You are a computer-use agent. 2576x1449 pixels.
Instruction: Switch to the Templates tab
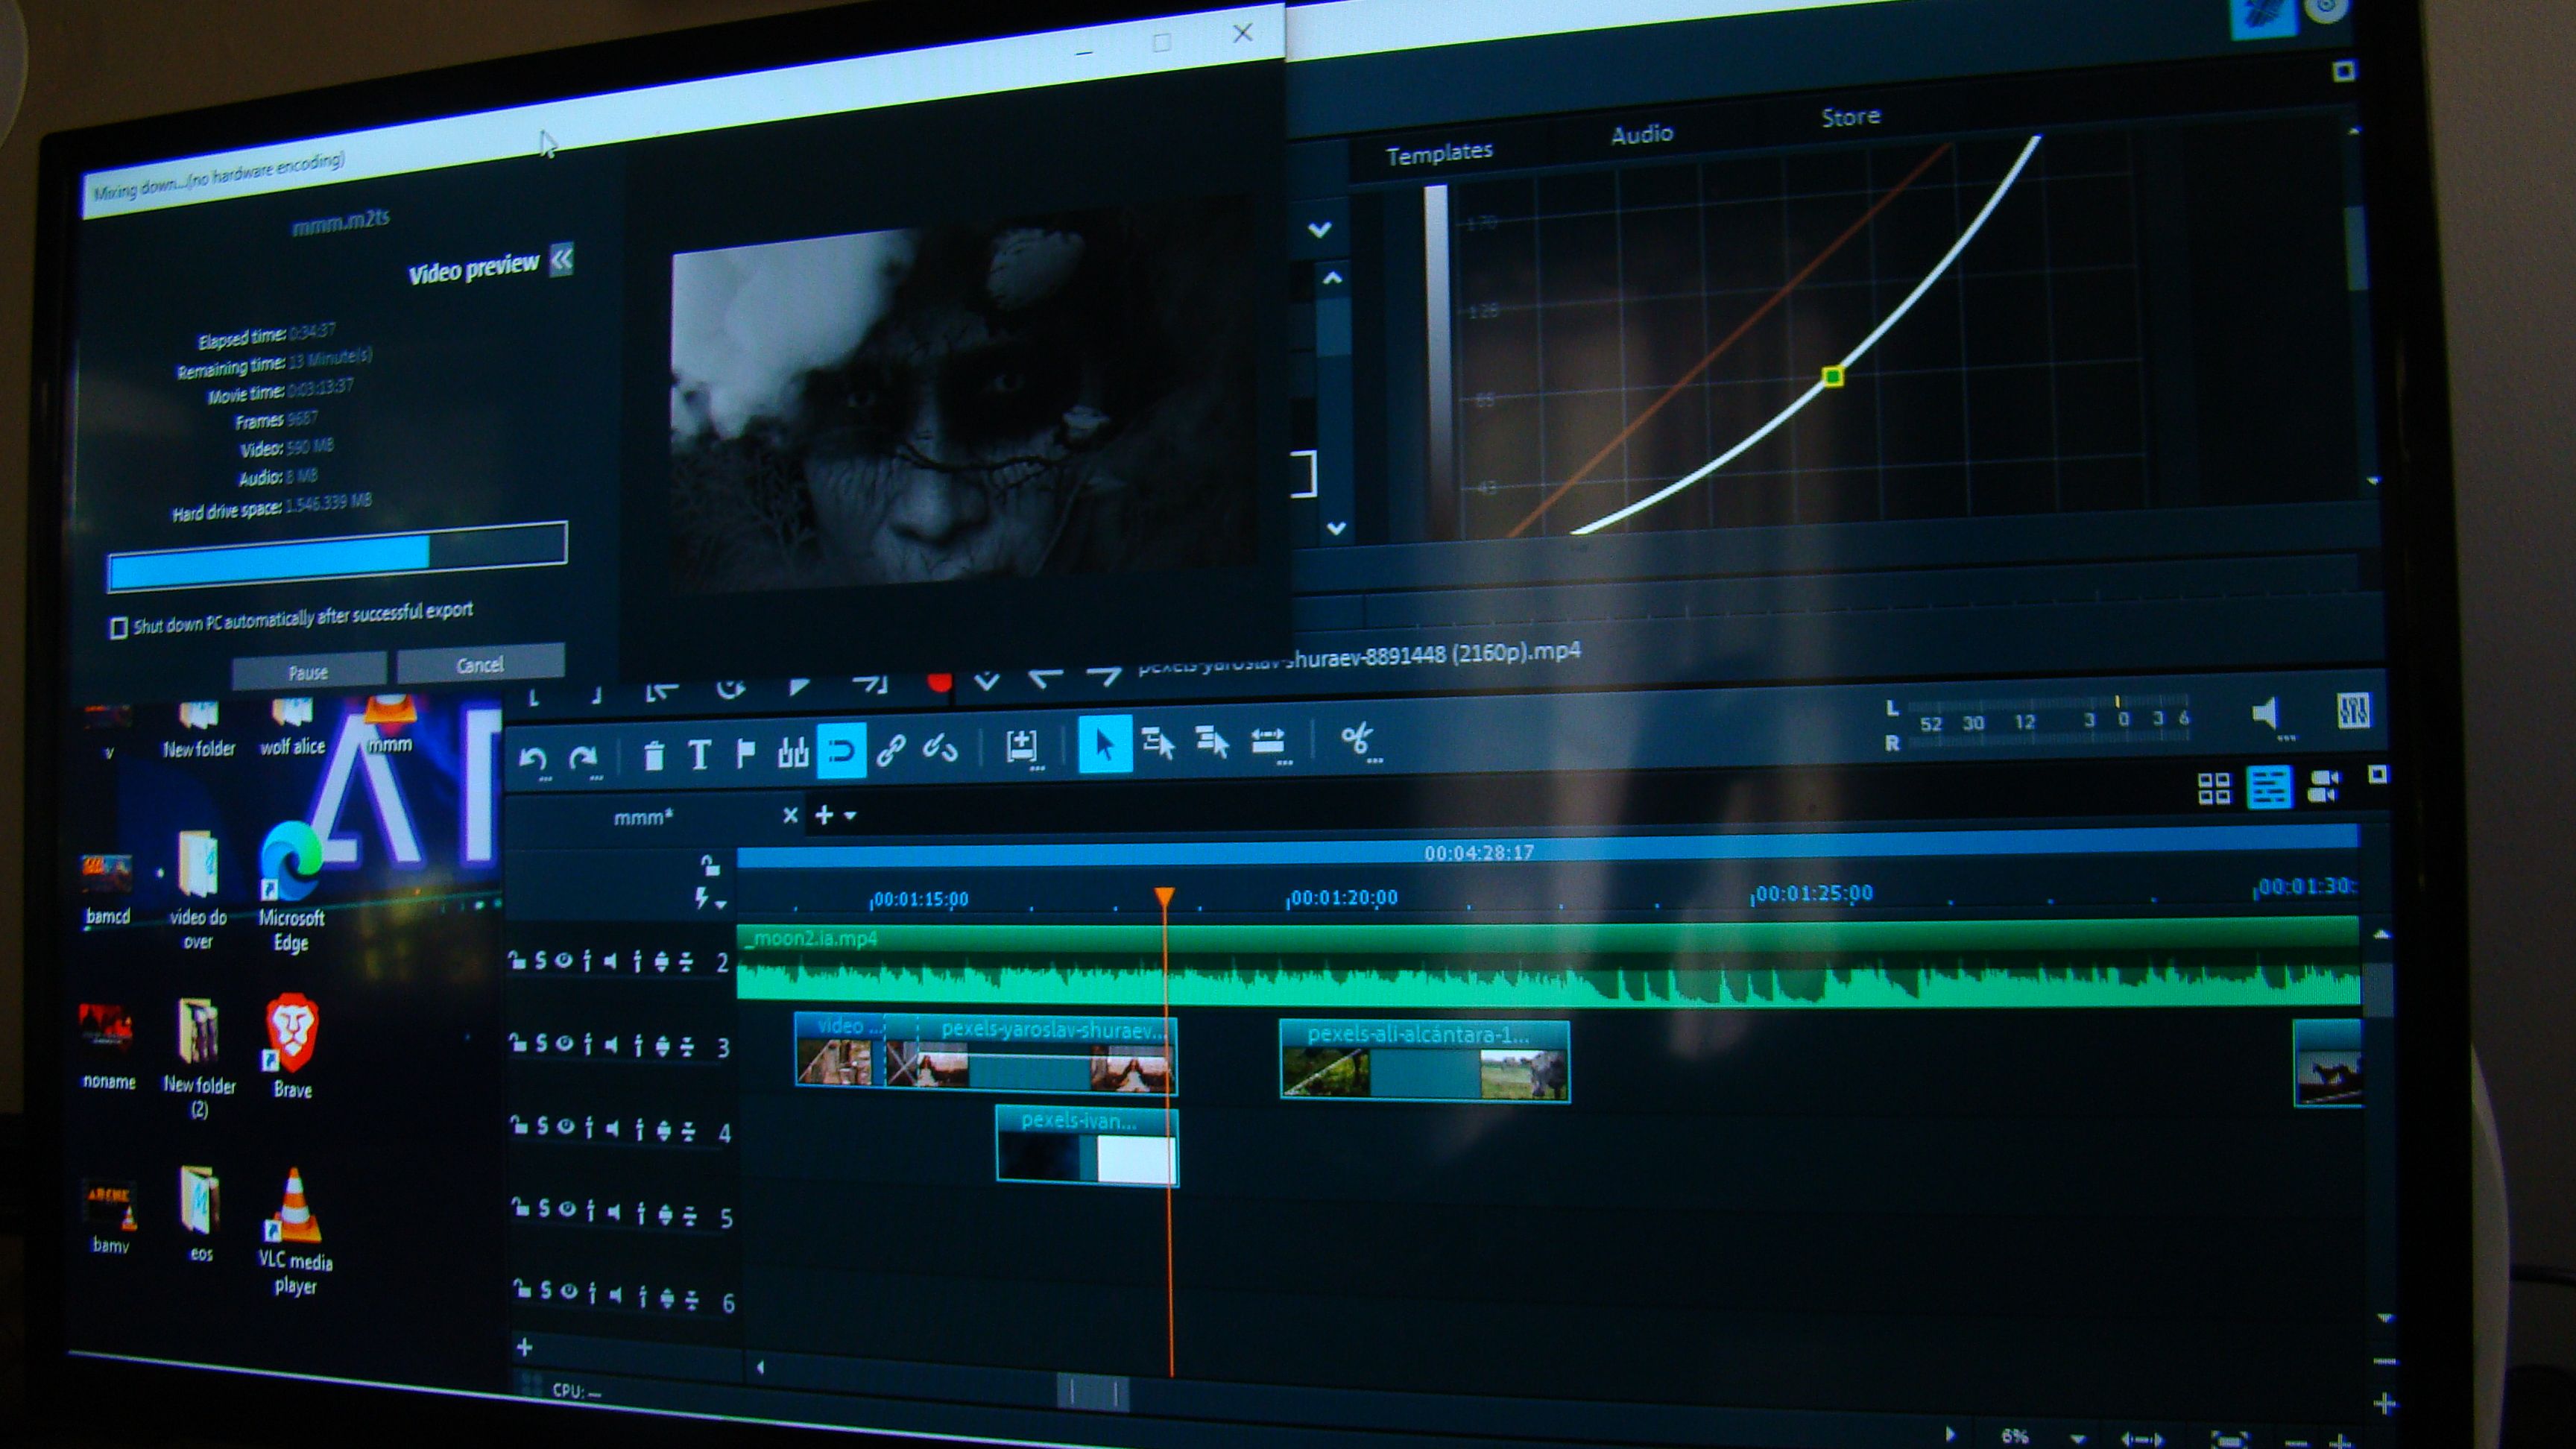click(1439, 153)
